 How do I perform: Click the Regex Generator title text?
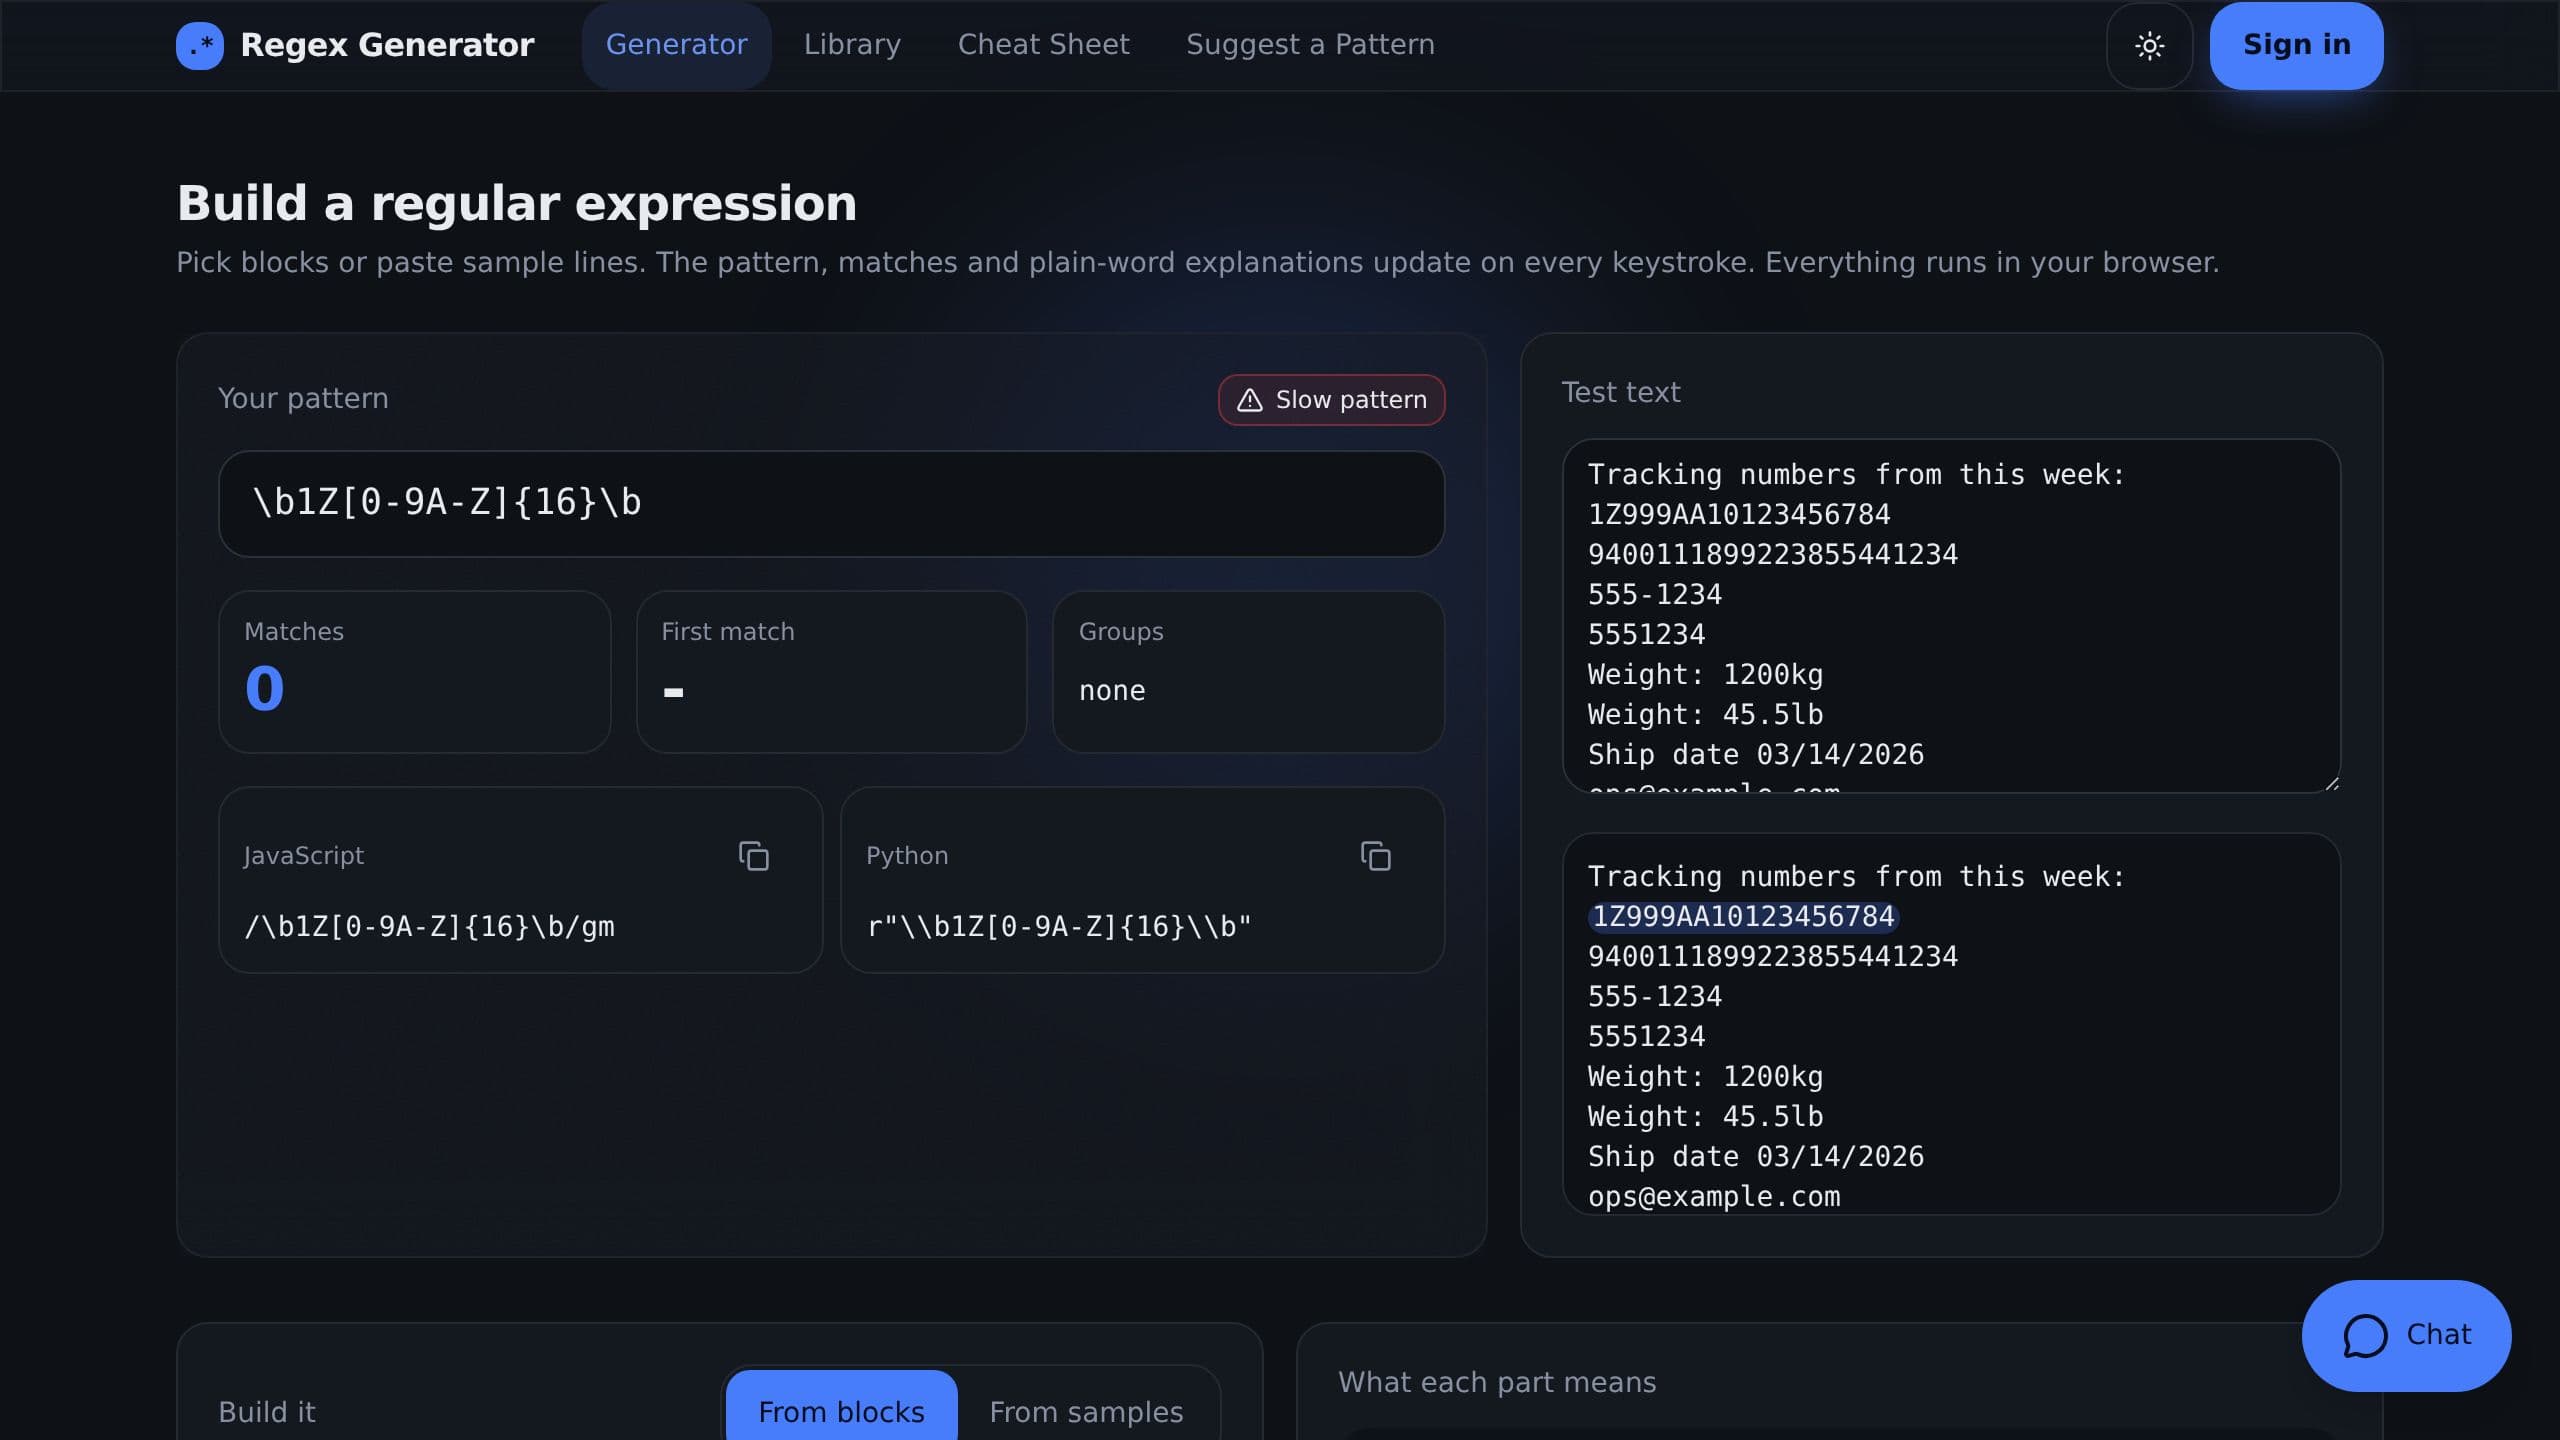(x=387, y=45)
